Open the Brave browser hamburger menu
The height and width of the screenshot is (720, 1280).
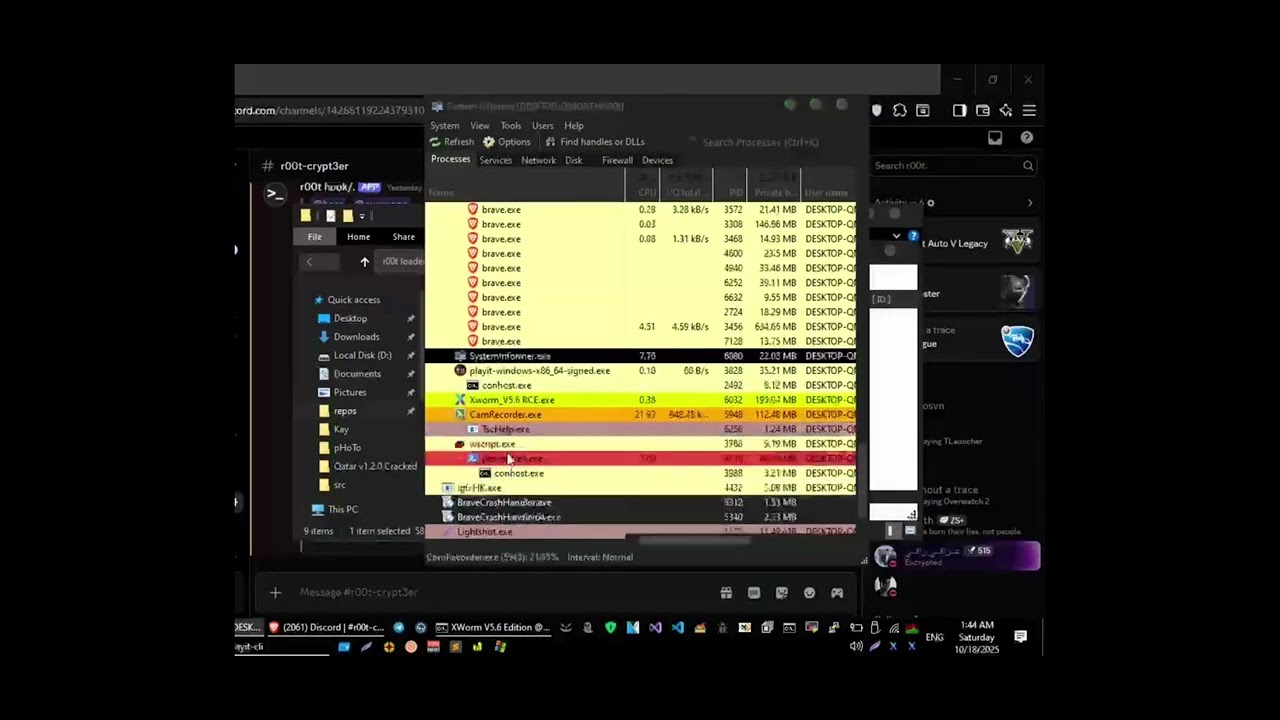click(1029, 111)
